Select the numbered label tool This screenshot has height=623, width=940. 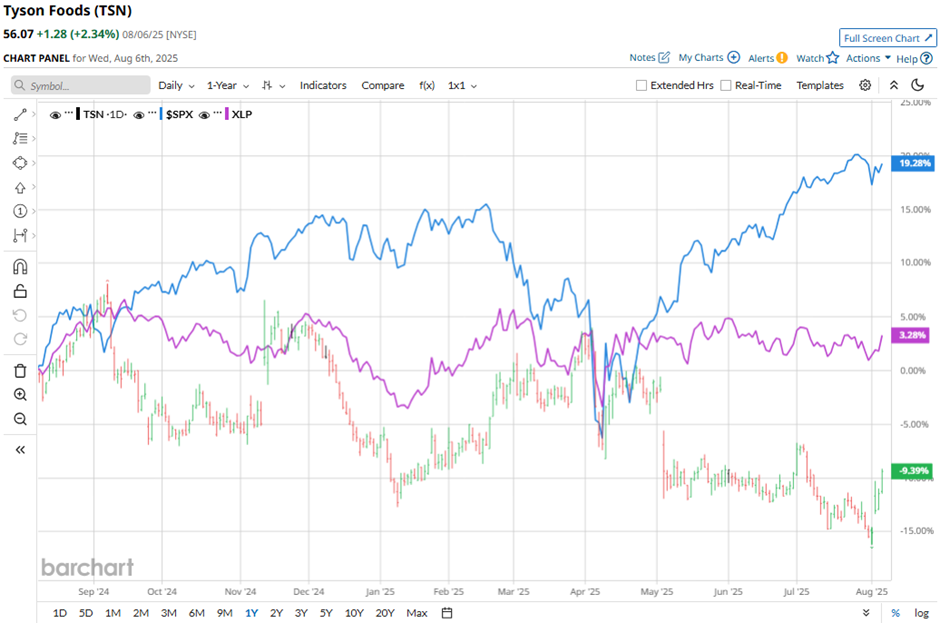(20, 211)
